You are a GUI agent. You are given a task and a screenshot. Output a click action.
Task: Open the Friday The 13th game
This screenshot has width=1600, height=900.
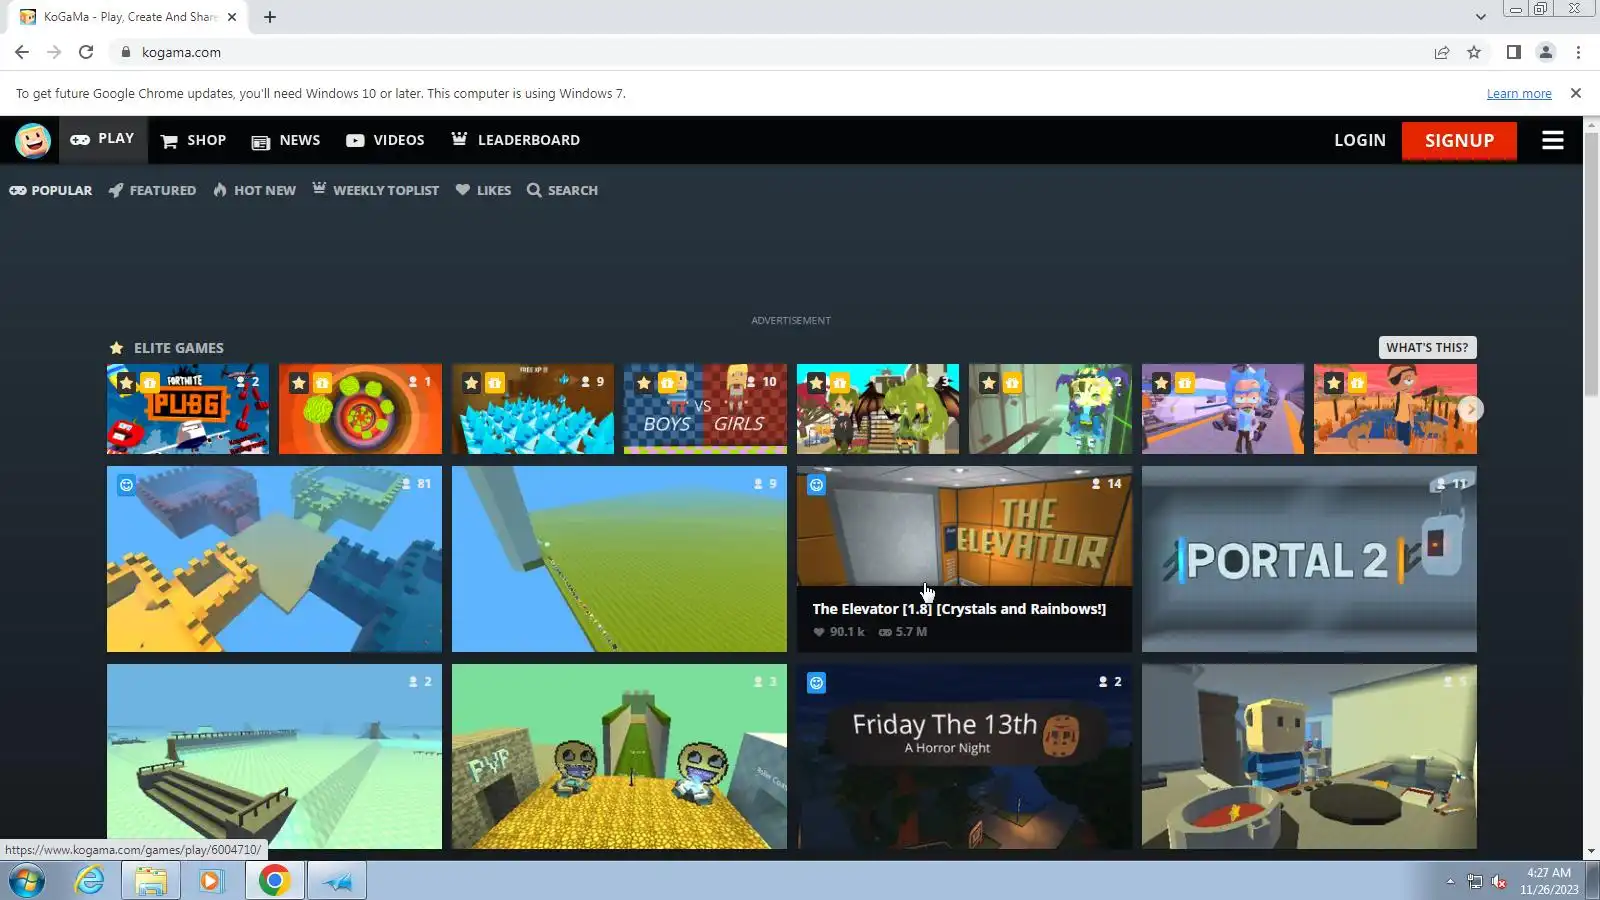tap(964, 757)
